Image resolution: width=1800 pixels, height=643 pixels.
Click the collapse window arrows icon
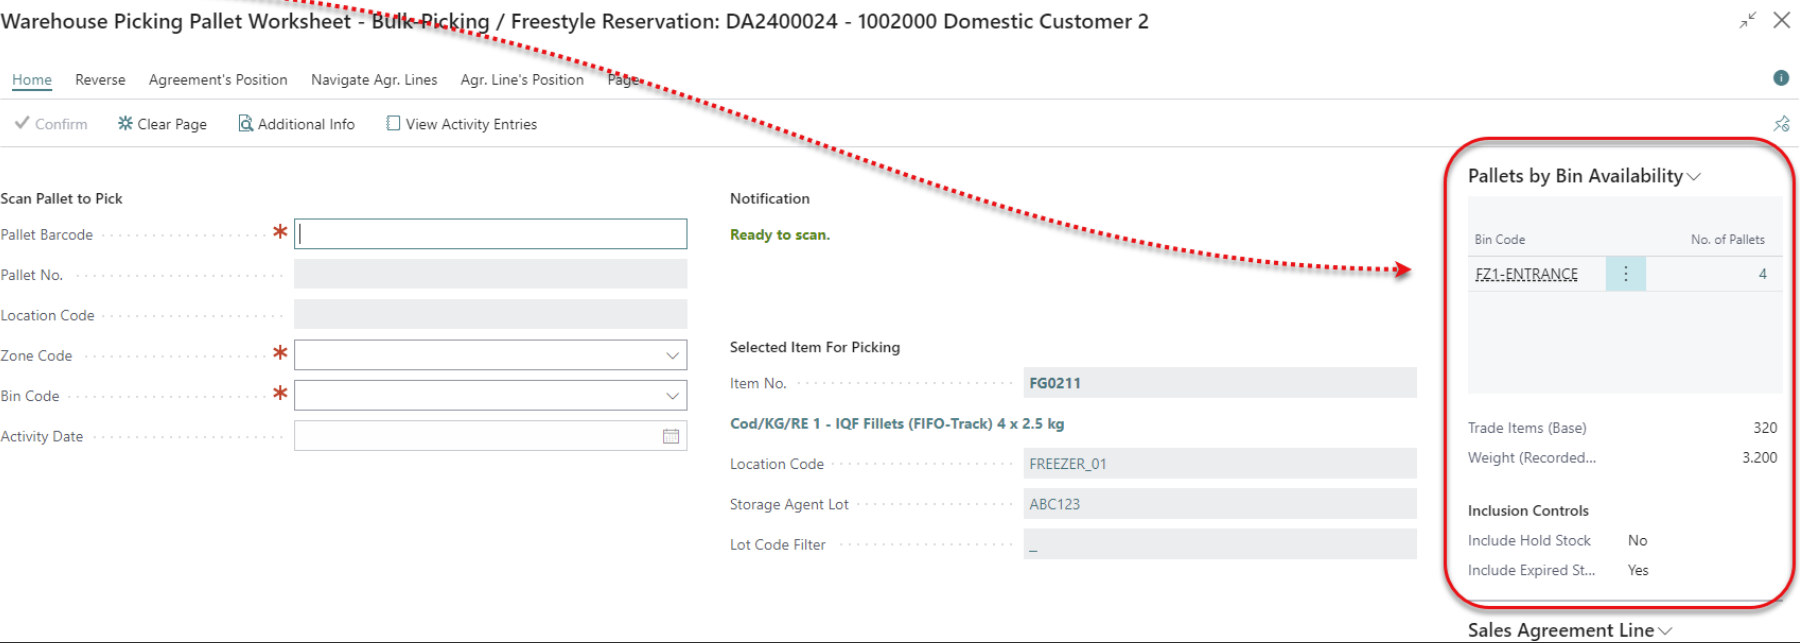point(1747,21)
